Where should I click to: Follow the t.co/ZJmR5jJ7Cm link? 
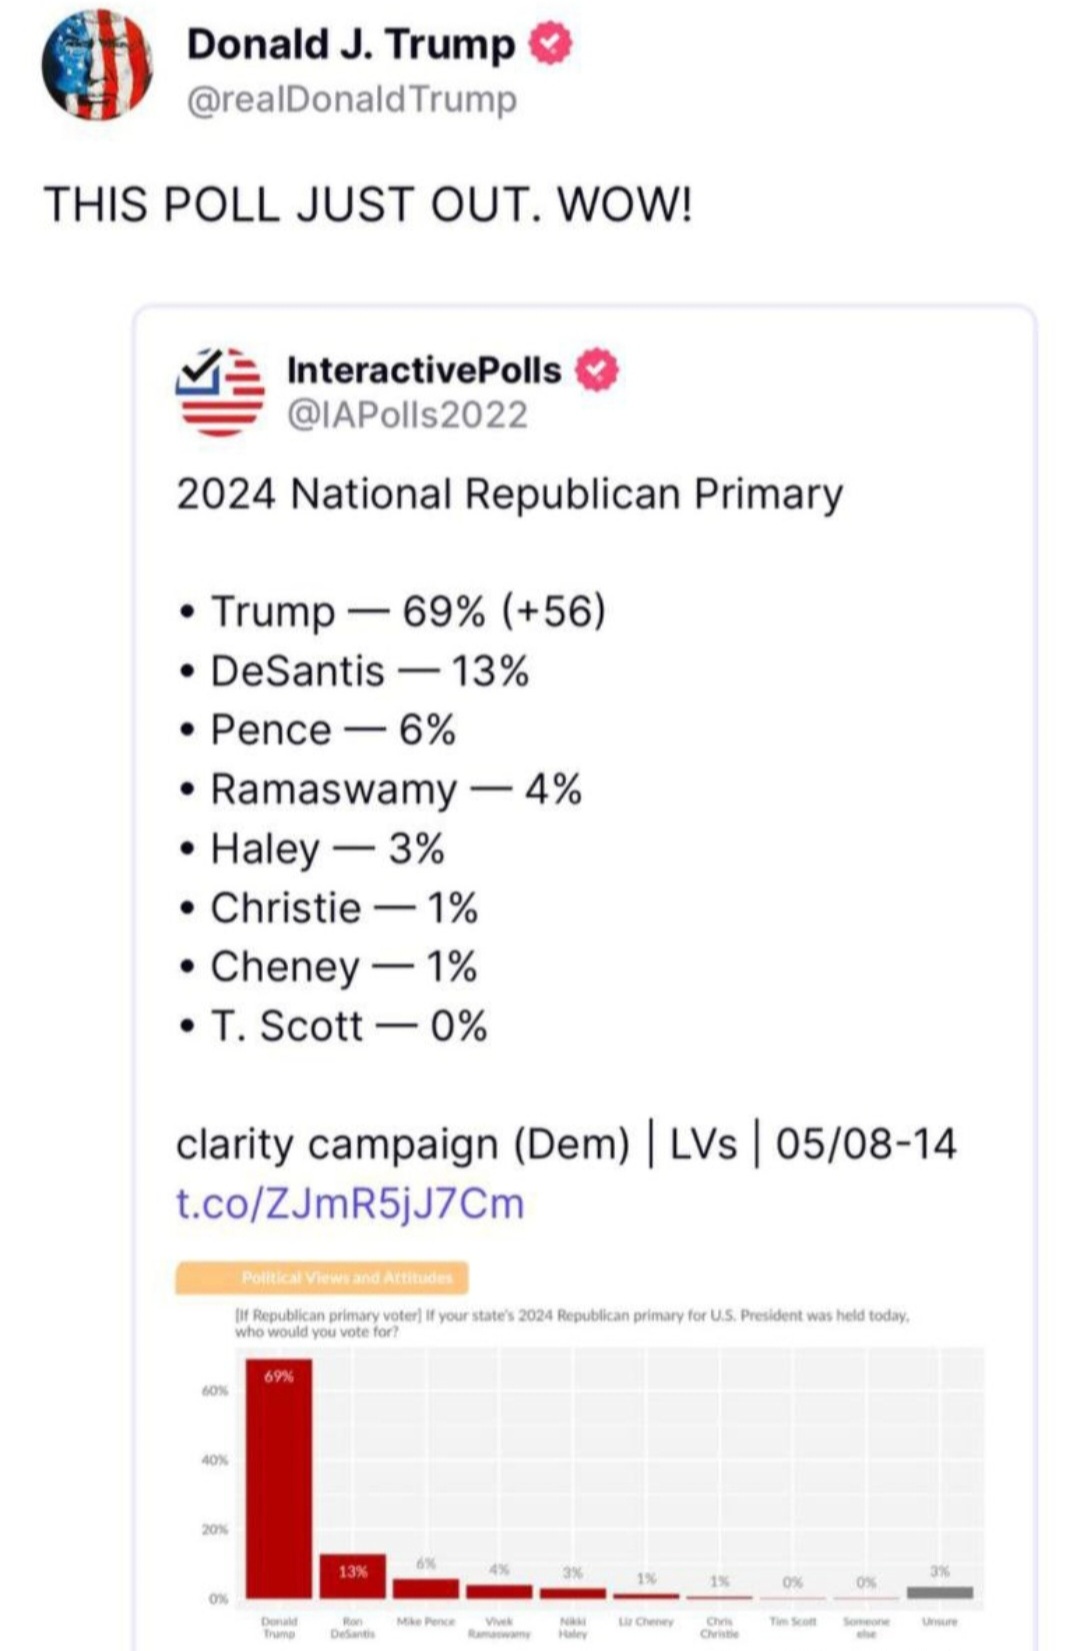click(x=350, y=1203)
